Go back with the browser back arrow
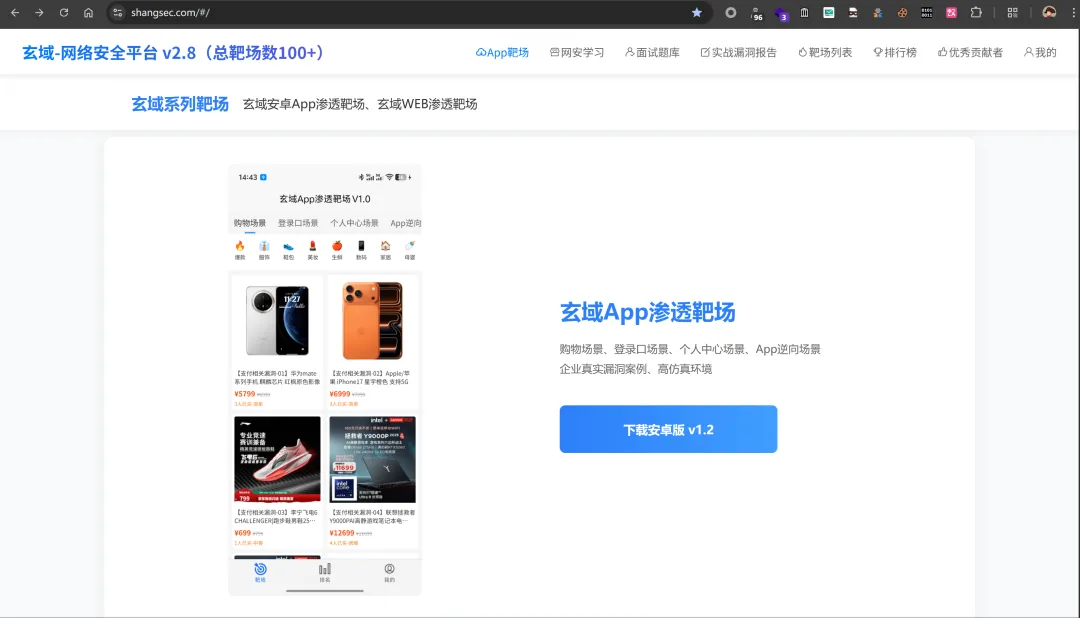The image size is (1080, 618). 15,12
